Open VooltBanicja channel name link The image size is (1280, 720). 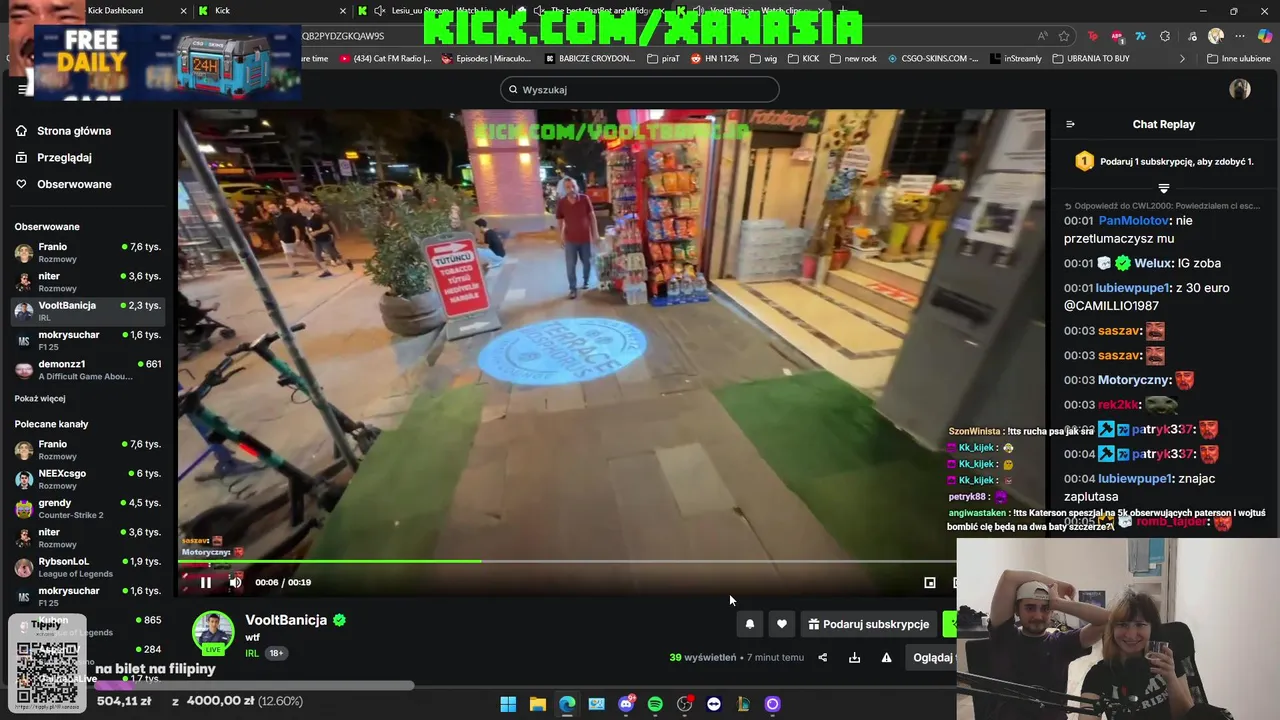[x=286, y=620]
